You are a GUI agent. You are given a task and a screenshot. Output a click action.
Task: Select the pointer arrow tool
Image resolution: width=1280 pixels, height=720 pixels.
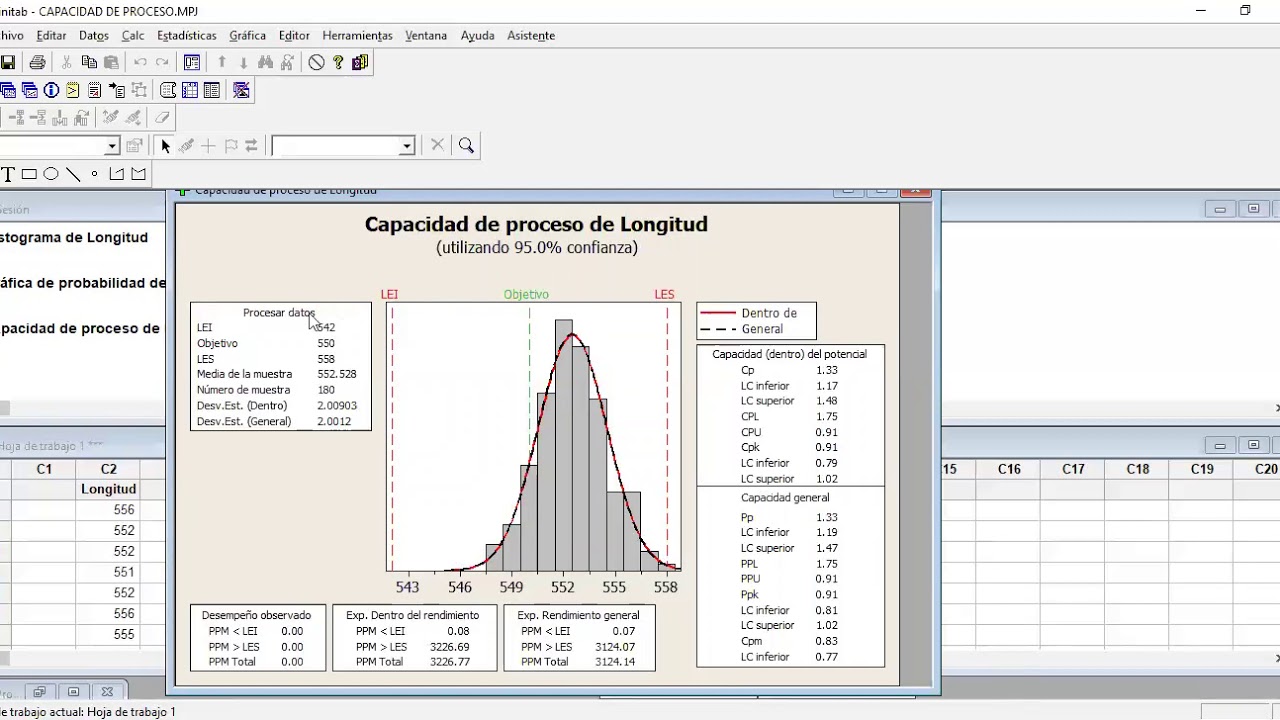click(165, 146)
